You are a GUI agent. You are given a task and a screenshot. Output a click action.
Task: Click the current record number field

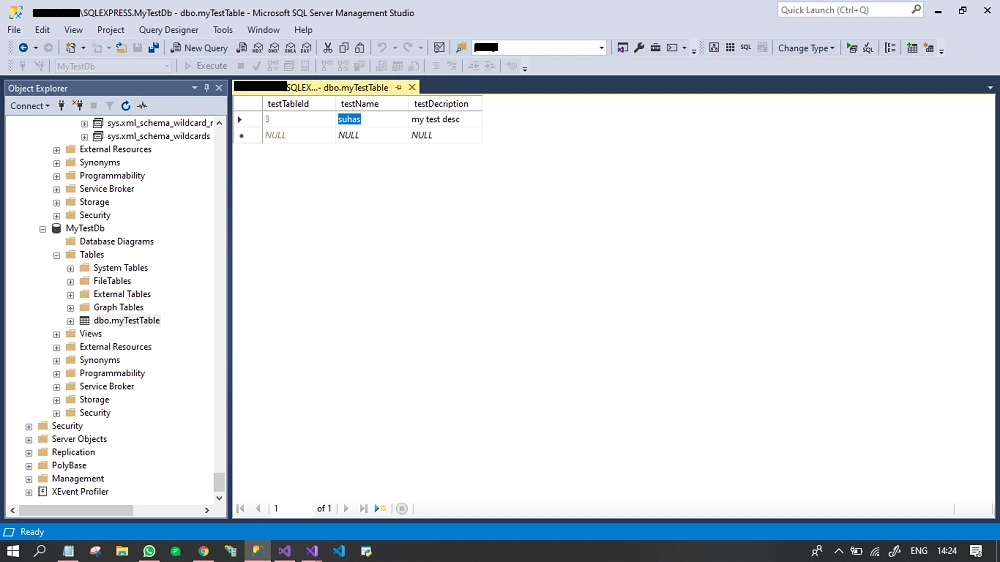click(x=291, y=508)
